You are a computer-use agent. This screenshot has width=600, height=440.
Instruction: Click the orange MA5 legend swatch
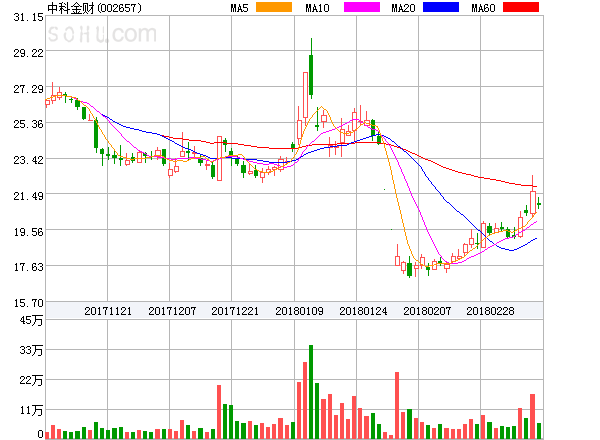coord(274,7)
